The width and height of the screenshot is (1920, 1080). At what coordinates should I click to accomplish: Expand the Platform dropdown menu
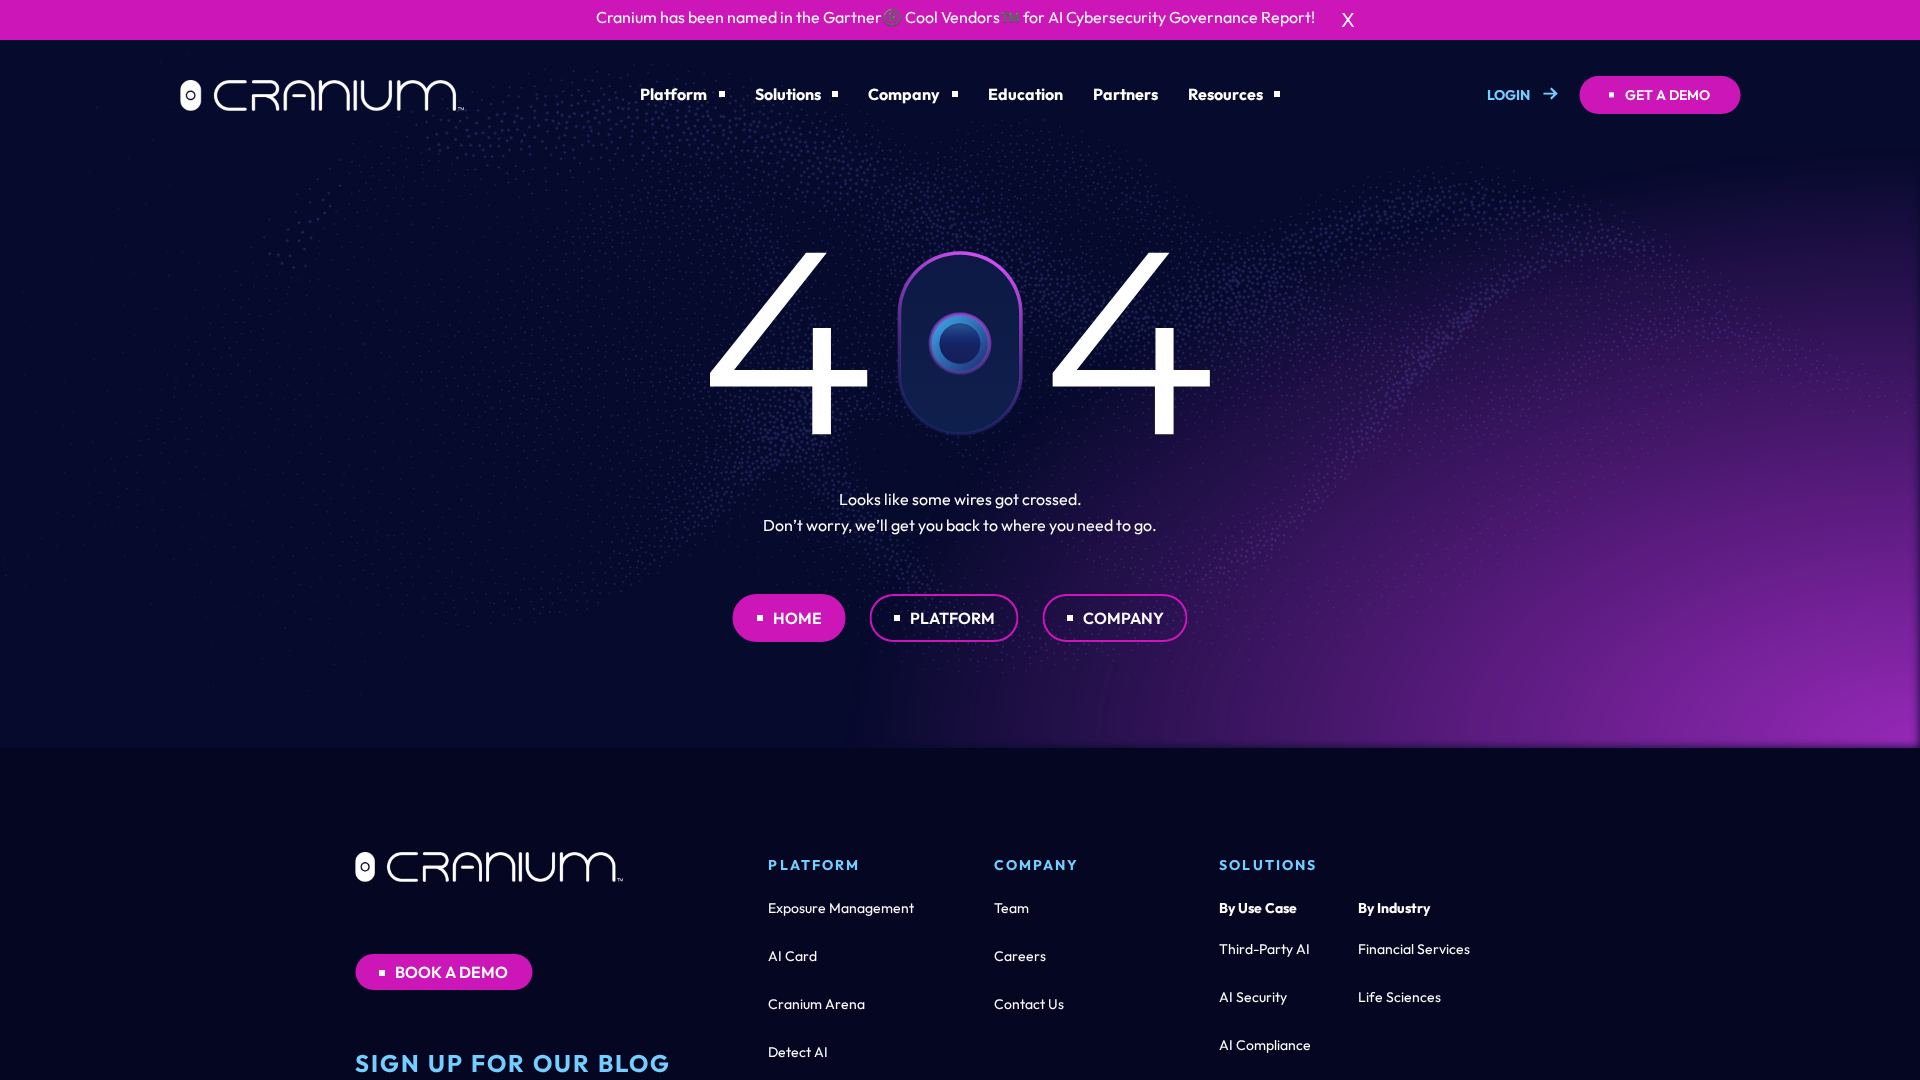[x=682, y=94]
